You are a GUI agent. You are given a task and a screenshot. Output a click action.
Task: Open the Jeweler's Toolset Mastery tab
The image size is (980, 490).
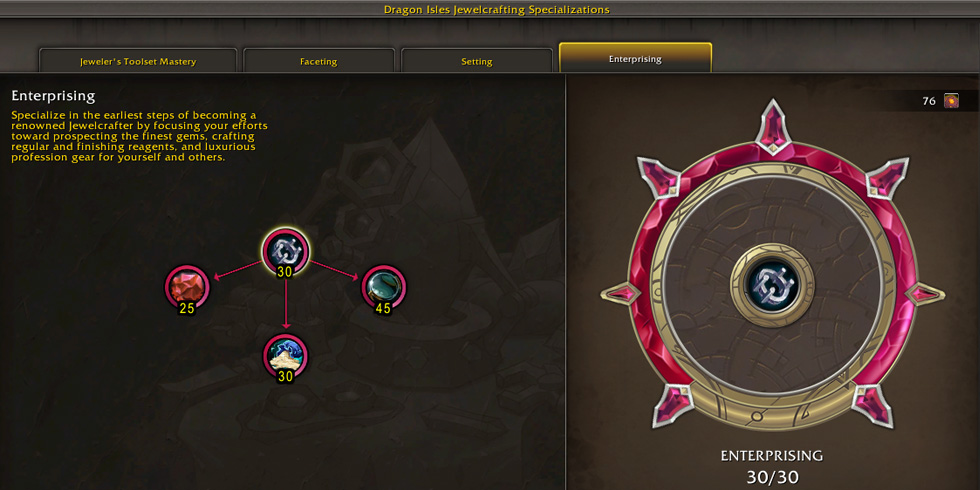coord(138,61)
